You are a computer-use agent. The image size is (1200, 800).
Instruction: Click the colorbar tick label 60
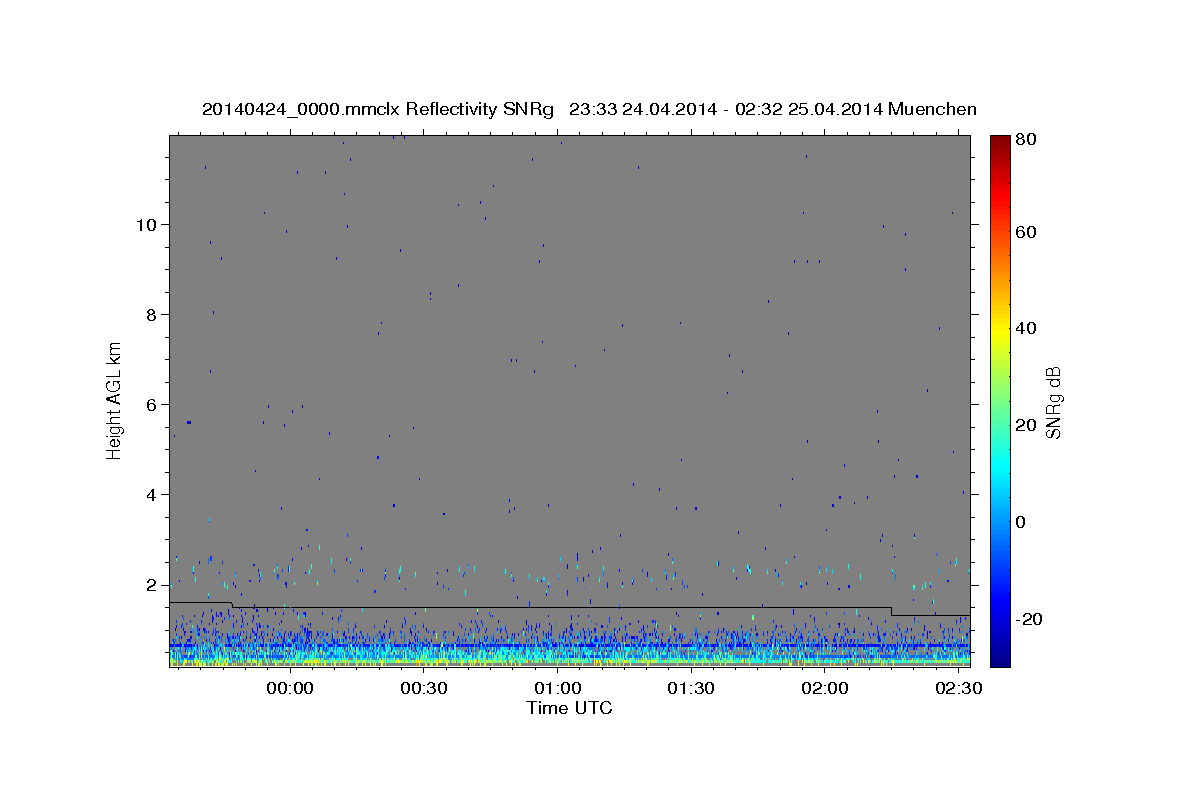click(x=1025, y=232)
